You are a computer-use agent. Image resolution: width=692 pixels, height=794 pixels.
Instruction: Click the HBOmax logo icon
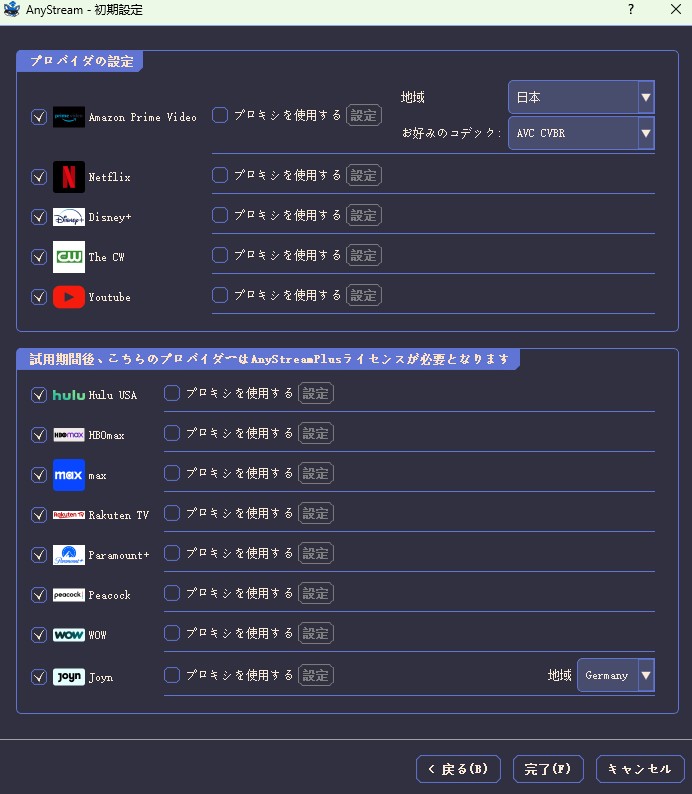coord(69,435)
